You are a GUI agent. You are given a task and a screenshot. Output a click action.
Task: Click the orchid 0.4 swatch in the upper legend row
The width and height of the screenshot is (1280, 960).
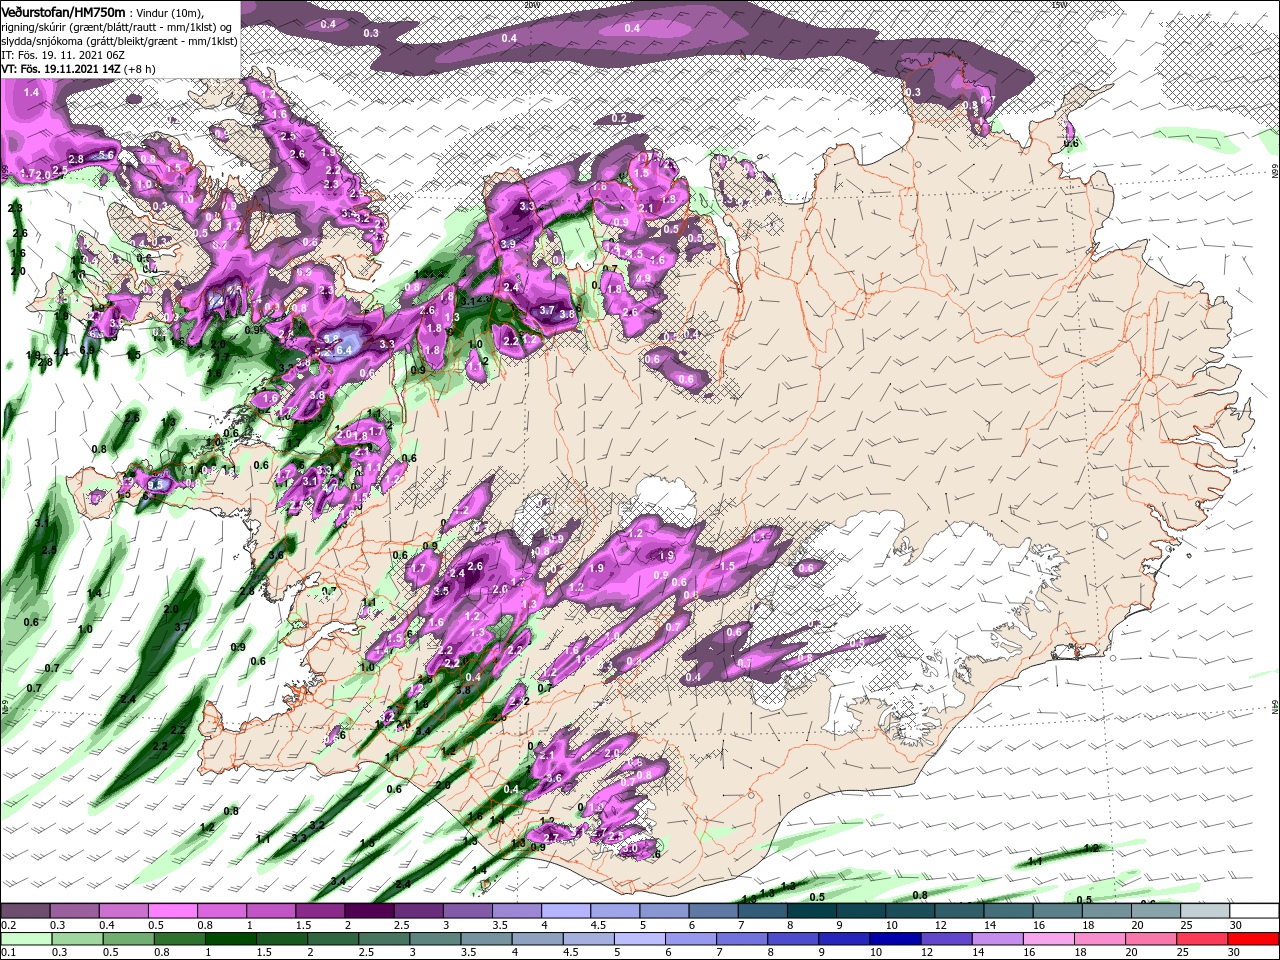pos(123,911)
